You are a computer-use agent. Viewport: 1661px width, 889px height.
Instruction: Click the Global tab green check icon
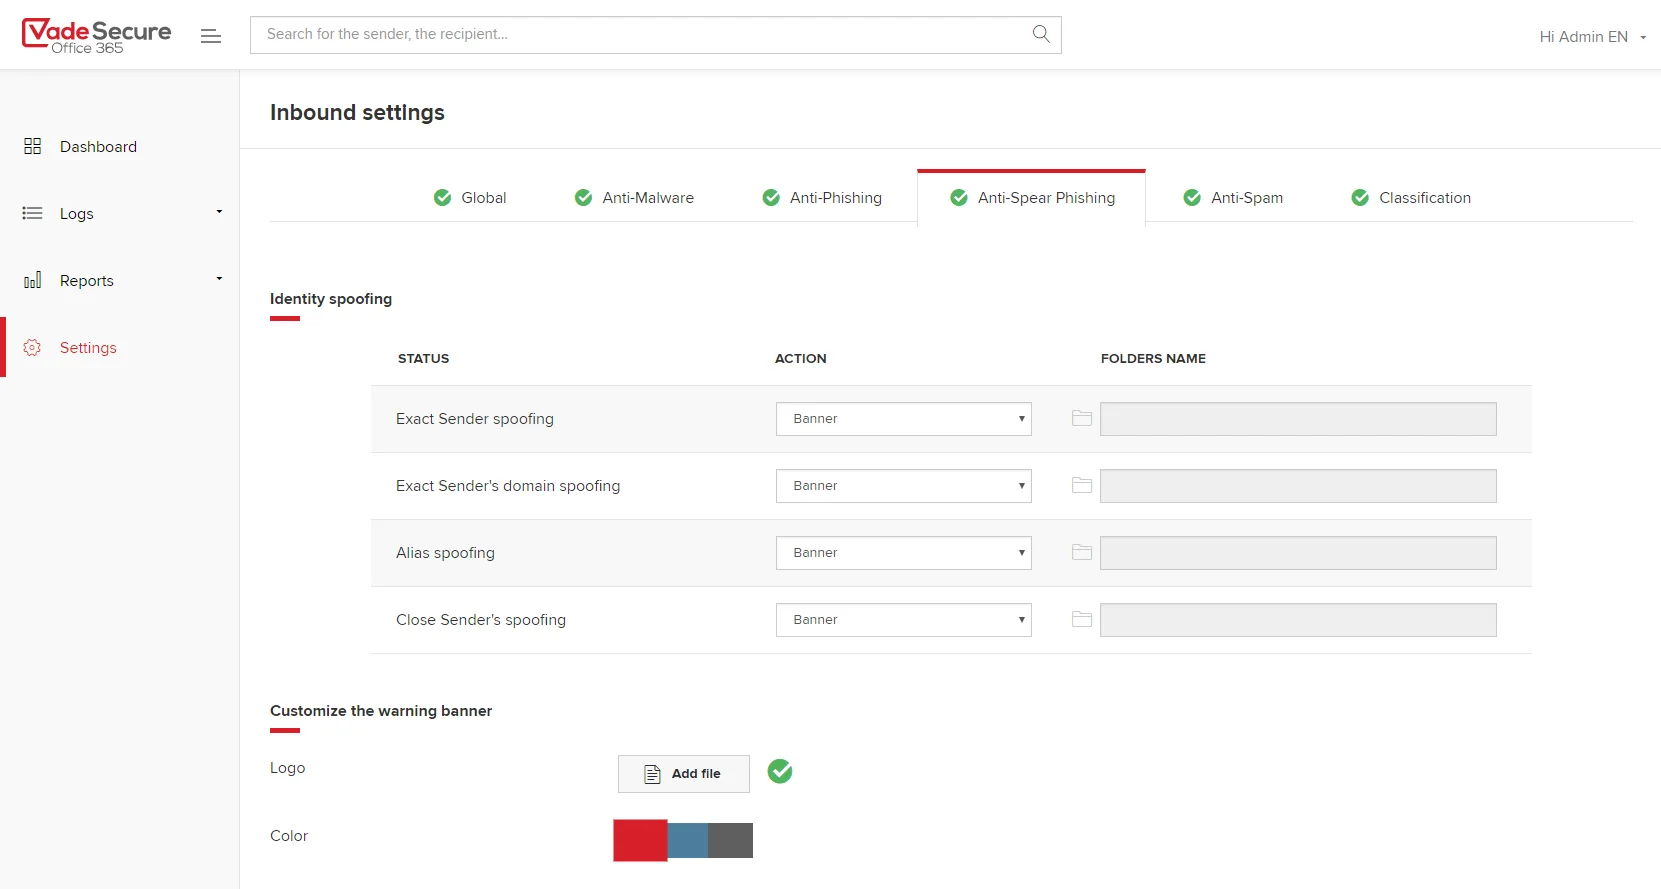pos(442,197)
